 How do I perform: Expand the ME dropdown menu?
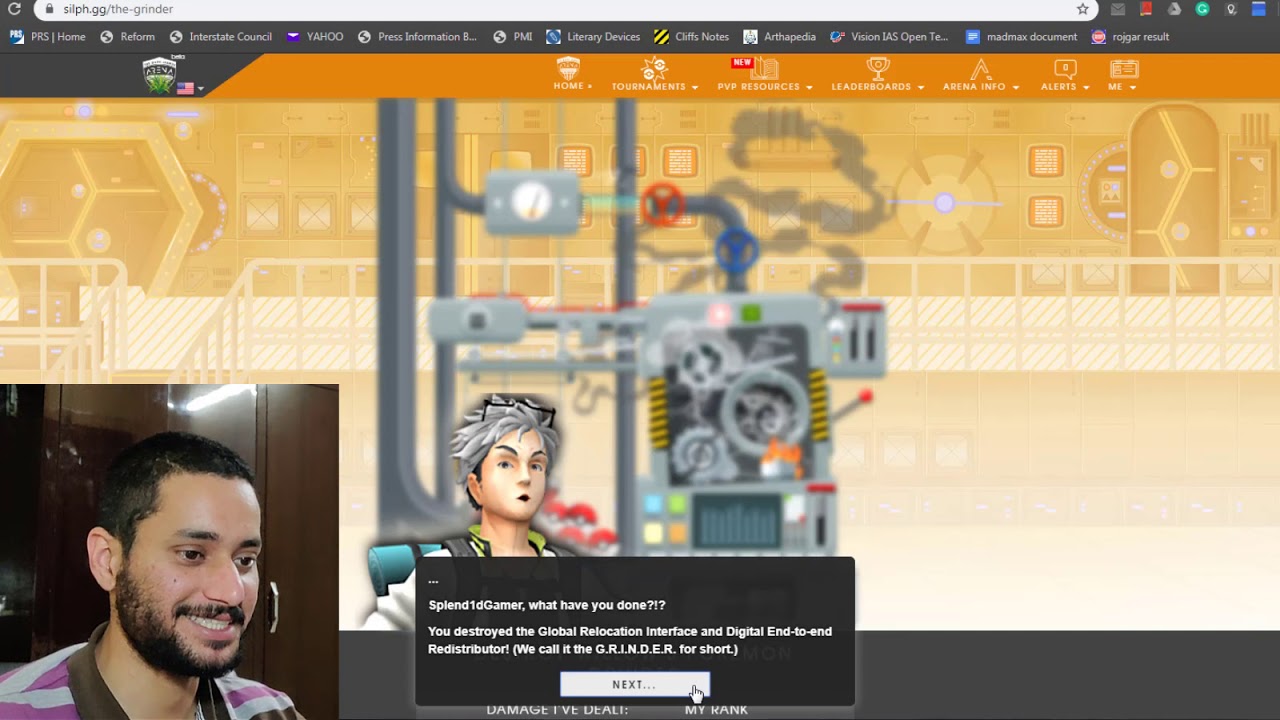[x=1123, y=75]
